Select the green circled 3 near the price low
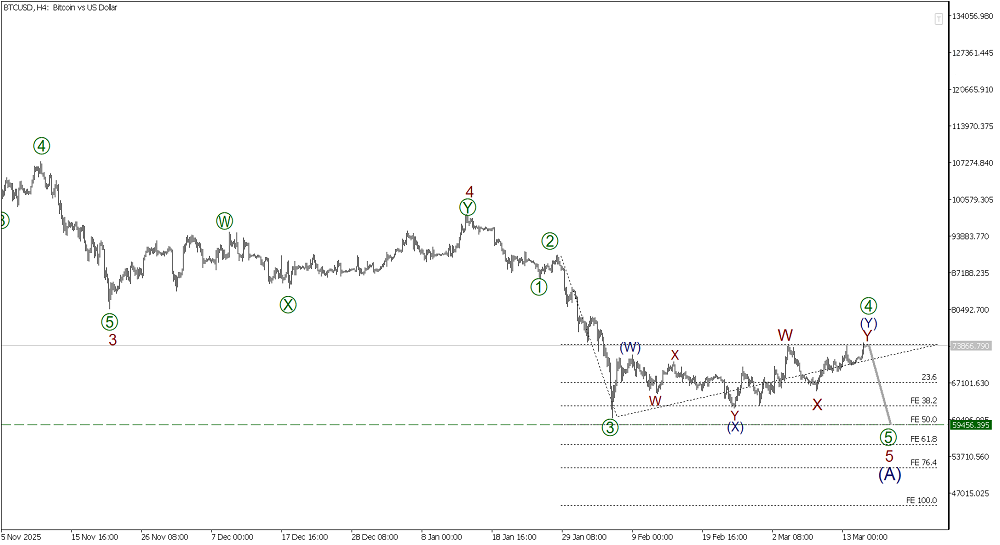The width and height of the screenshot is (1000, 545). (610, 428)
